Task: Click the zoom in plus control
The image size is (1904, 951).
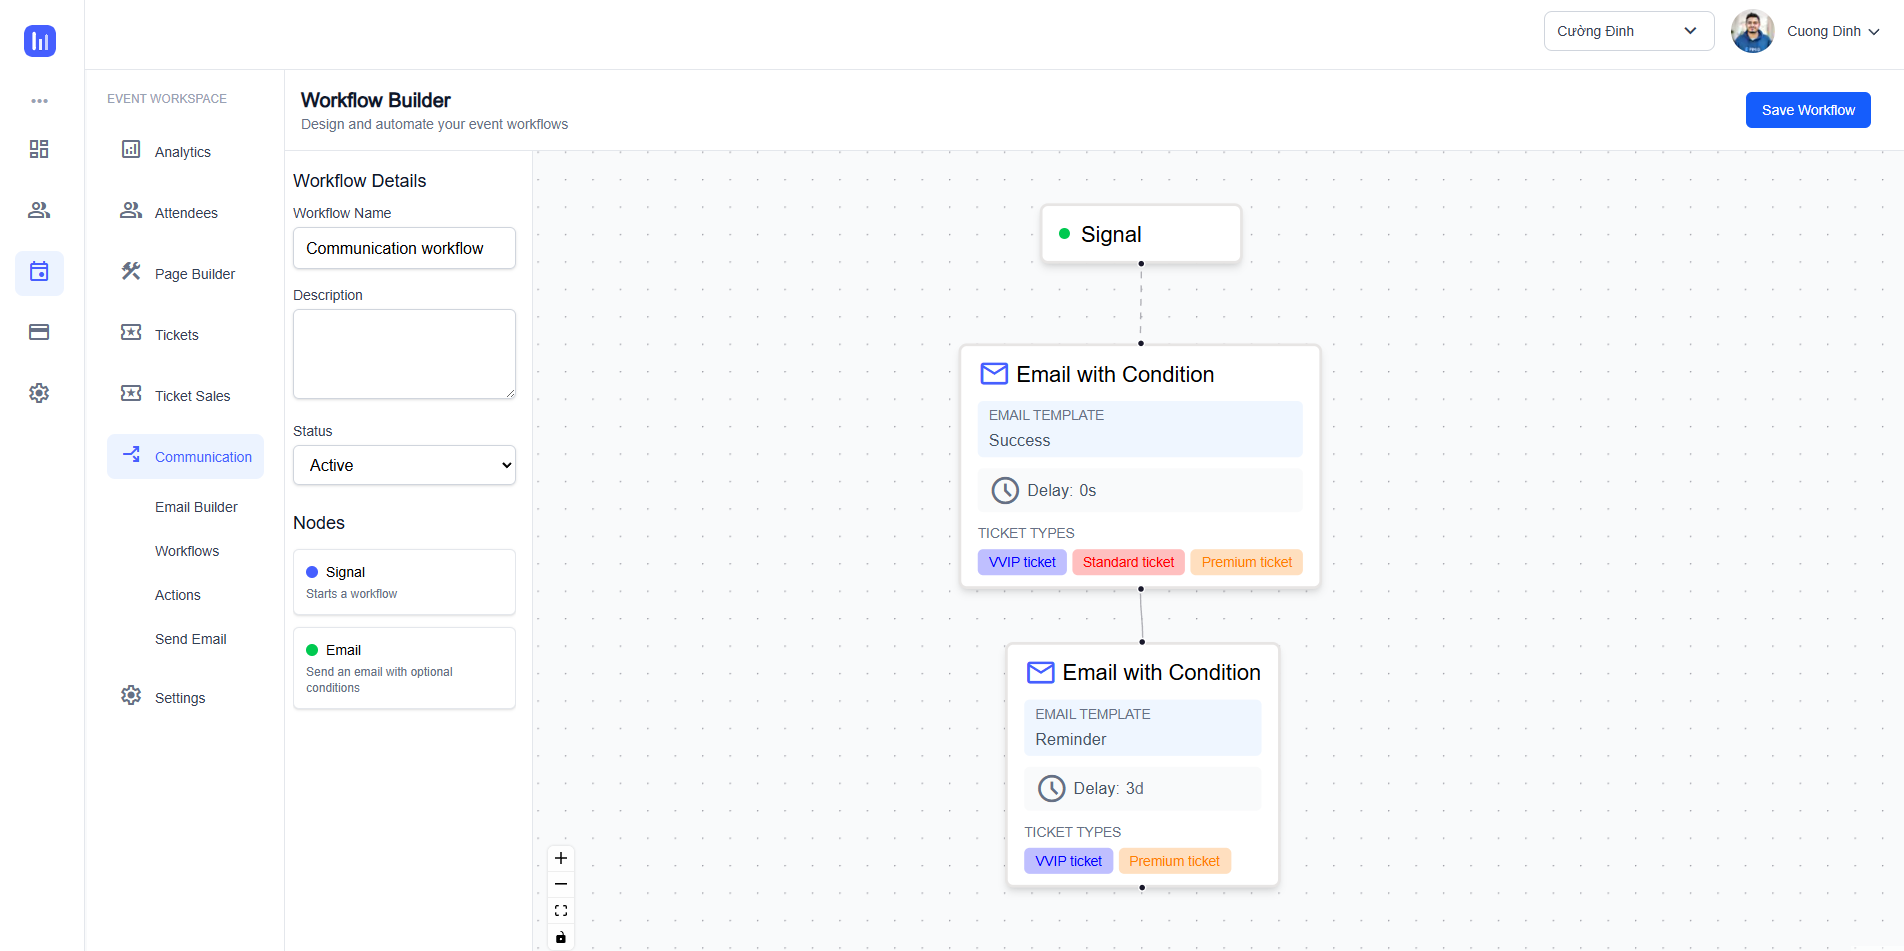Action: point(561,858)
